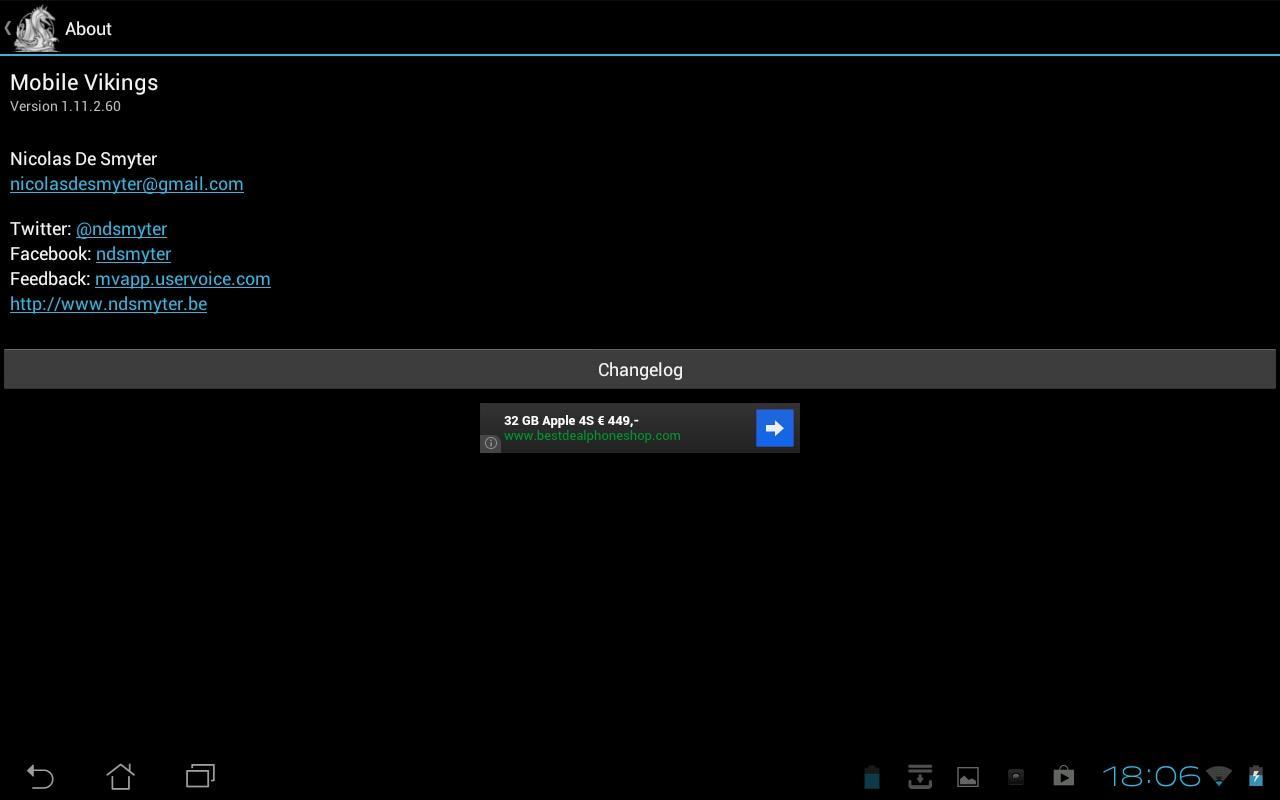Open the blue battery widget notification icon
1280x800 pixels.
pyautogui.click(x=871, y=777)
